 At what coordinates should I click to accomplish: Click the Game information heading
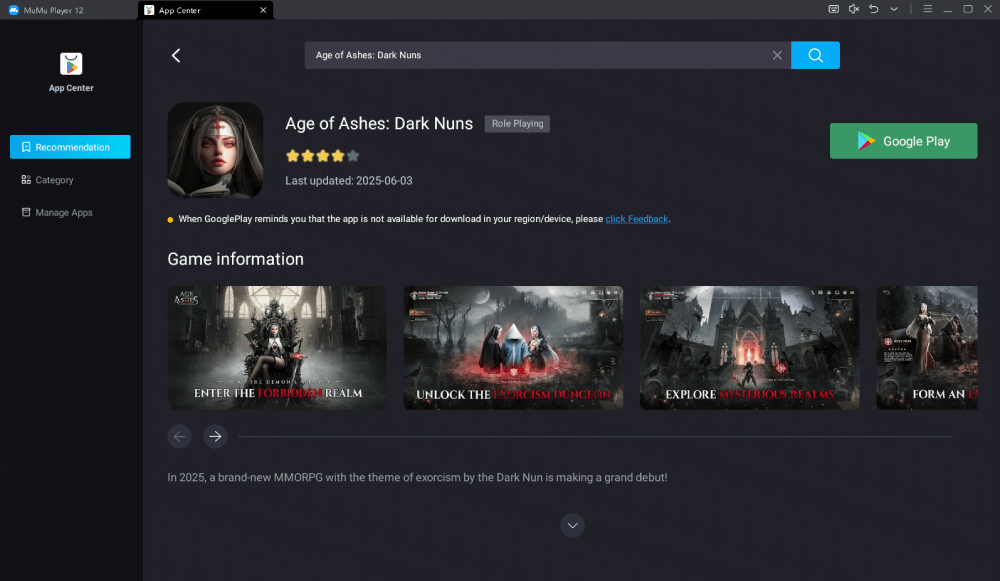click(x=235, y=259)
